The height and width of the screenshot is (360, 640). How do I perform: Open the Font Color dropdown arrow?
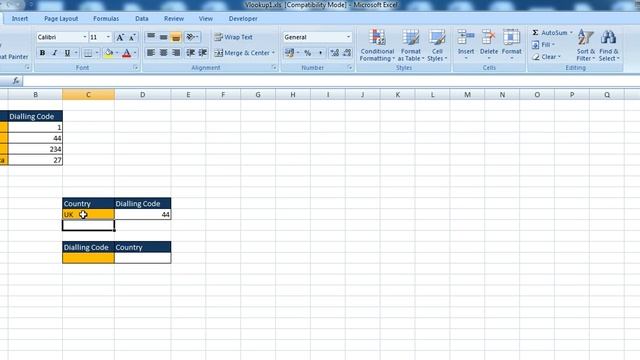tap(135, 53)
